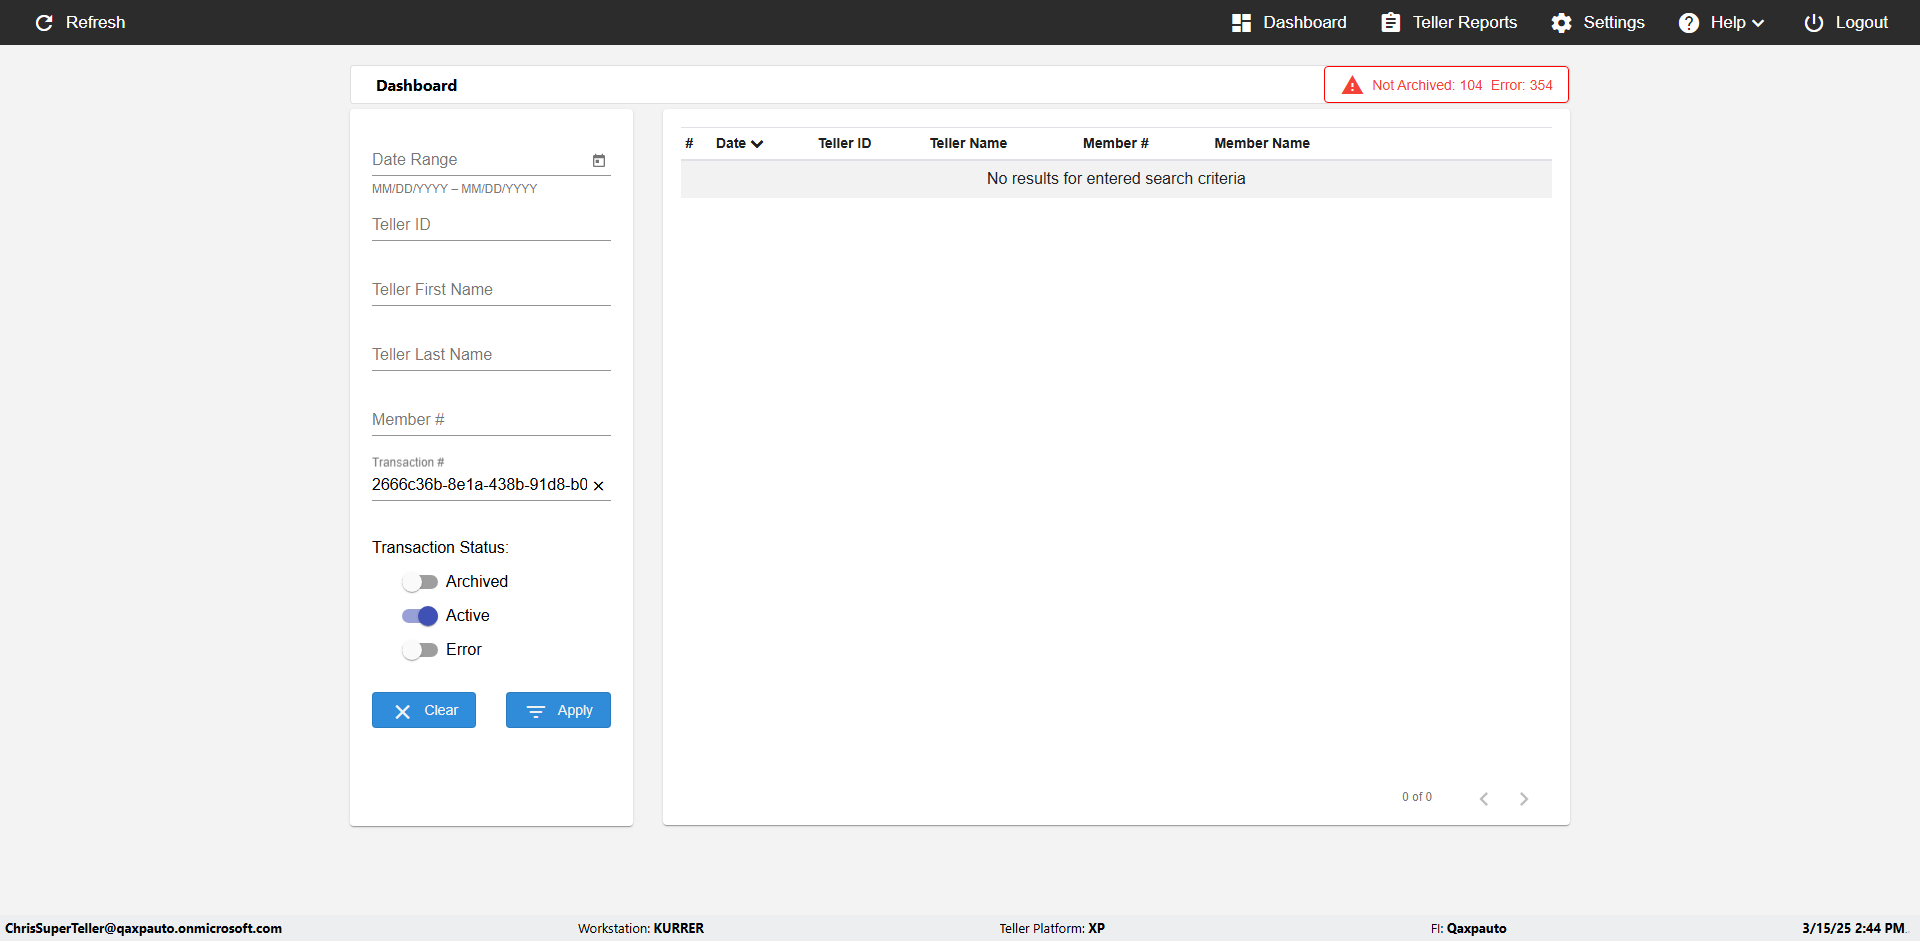Open the Date Range calendar picker icon
1920x941 pixels.
coord(599,160)
